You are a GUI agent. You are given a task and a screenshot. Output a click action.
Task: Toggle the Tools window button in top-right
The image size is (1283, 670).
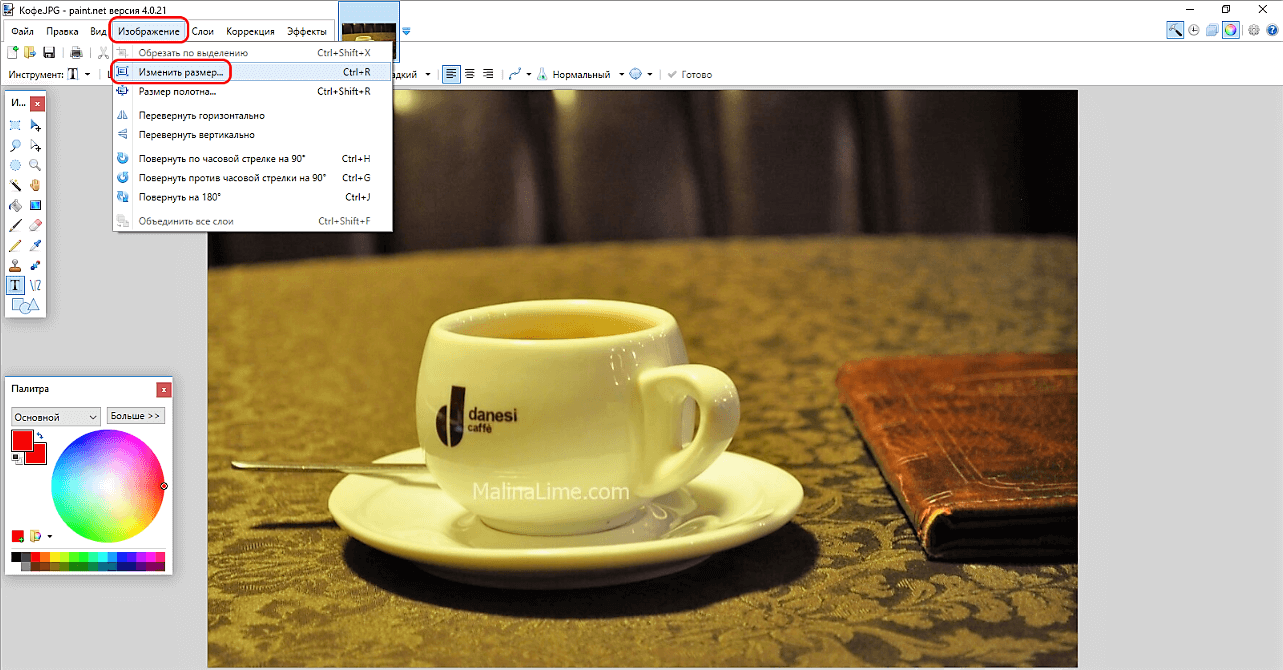pyautogui.click(x=1176, y=30)
